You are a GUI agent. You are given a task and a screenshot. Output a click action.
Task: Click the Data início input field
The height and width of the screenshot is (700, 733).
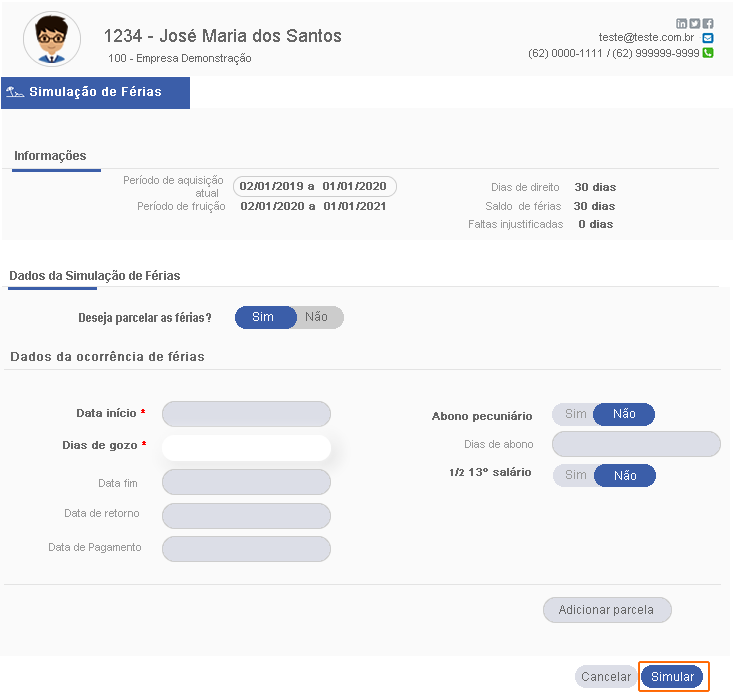coord(246,414)
